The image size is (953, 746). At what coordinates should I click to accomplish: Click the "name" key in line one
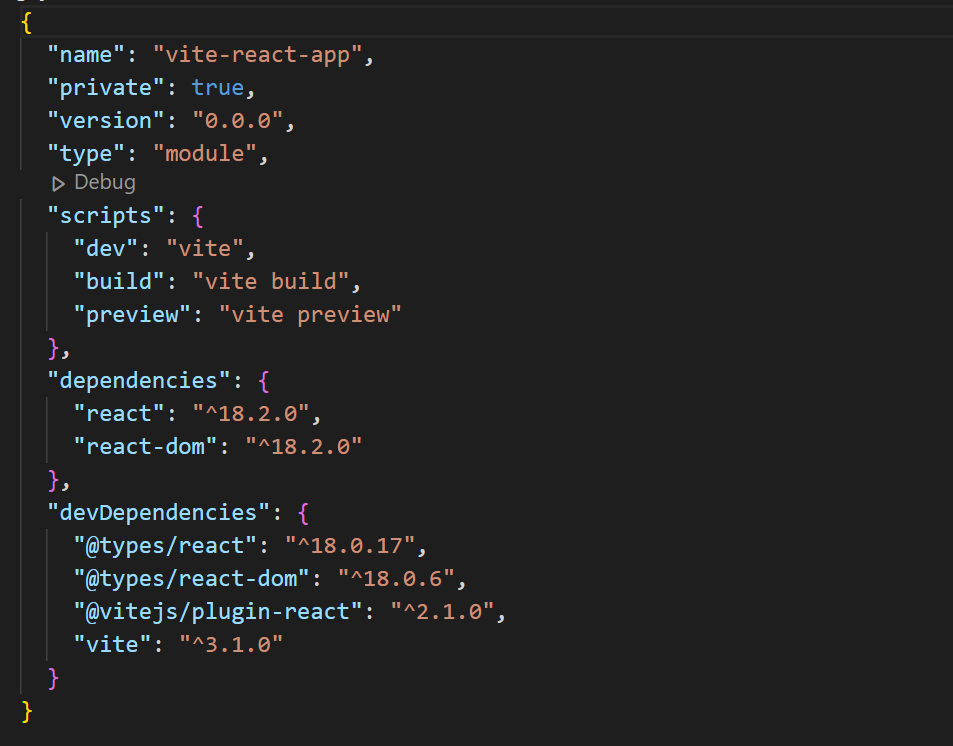tap(87, 55)
